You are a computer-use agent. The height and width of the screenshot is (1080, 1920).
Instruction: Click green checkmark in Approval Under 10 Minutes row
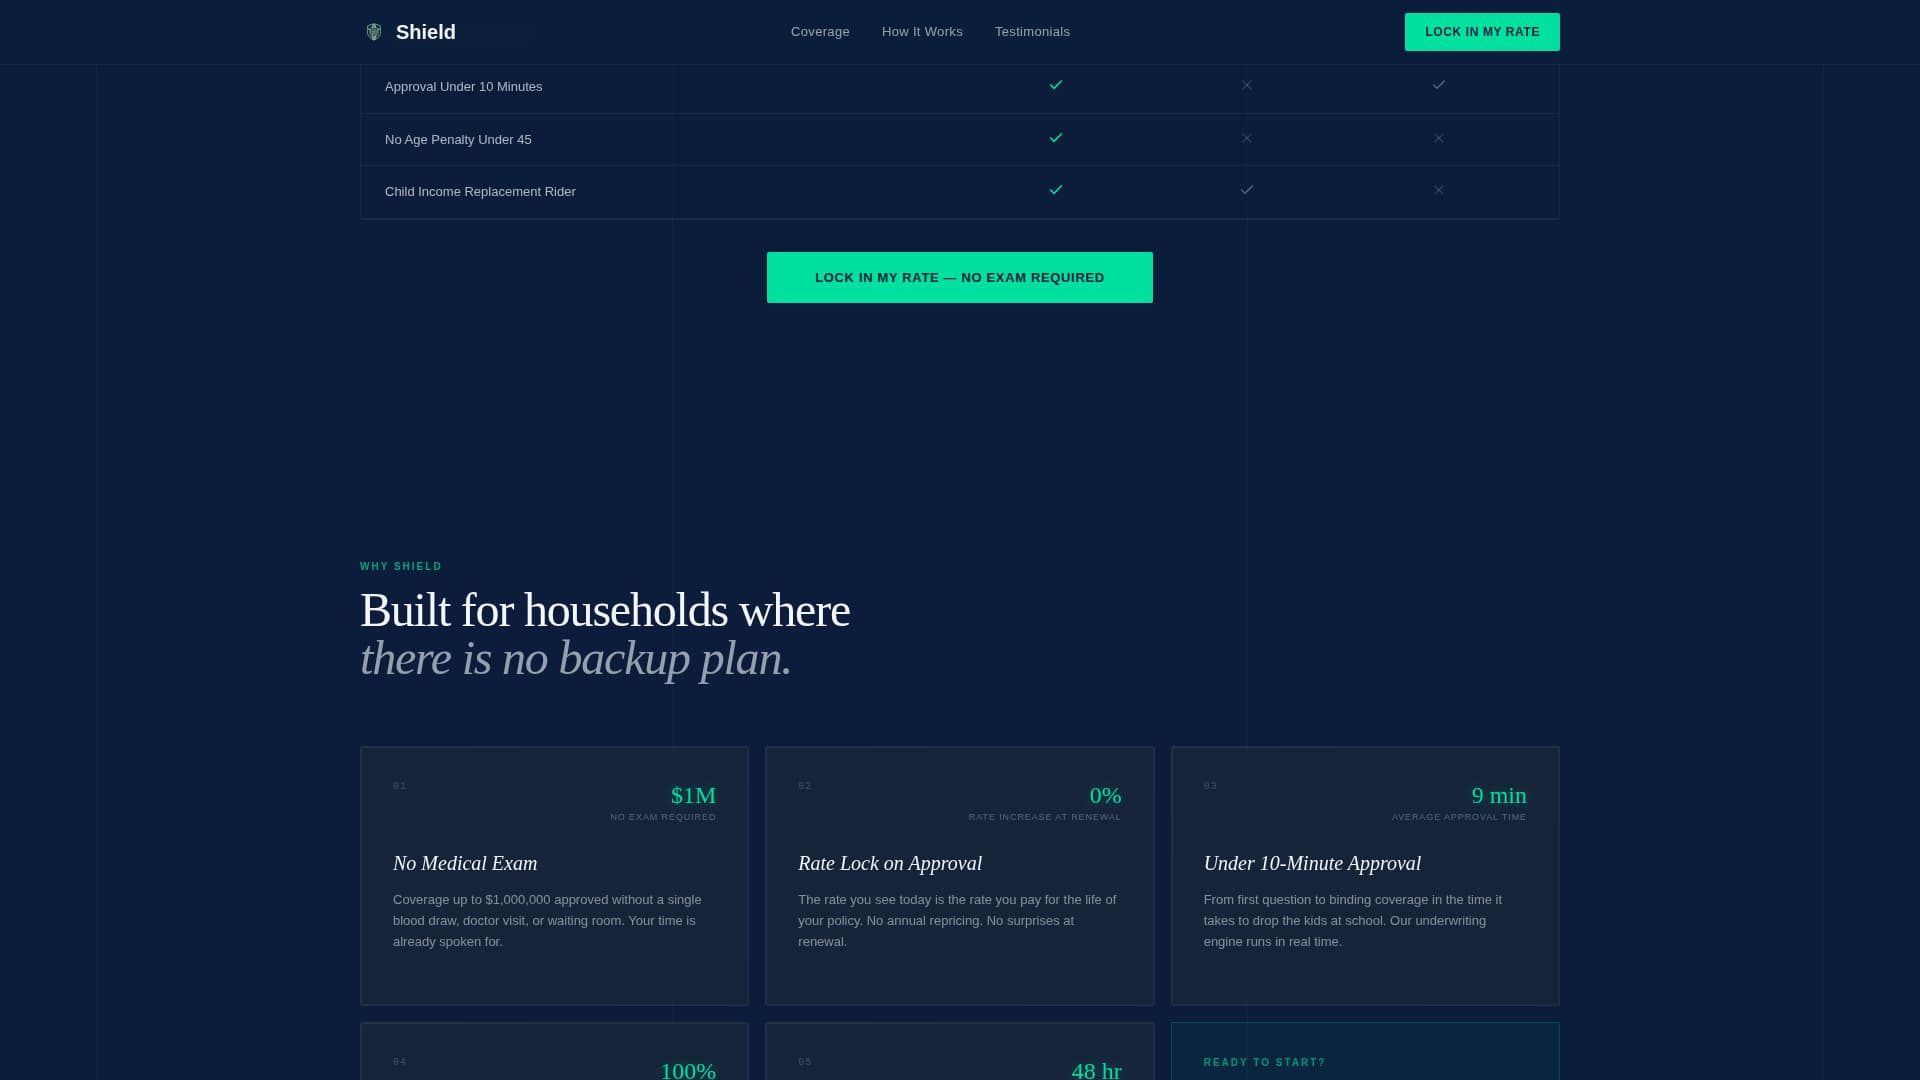click(x=1056, y=85)
